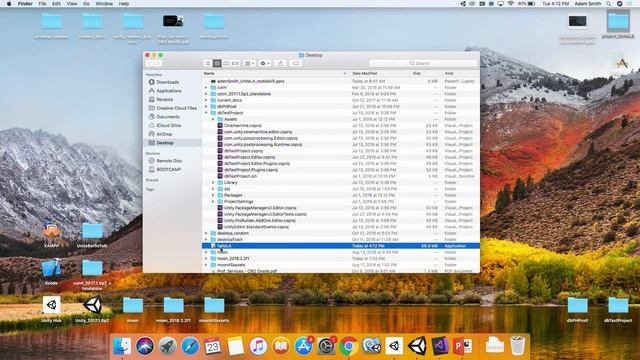Click in the Finder Search field
This screenshot has width=640, height=360.
coord(423,63)
